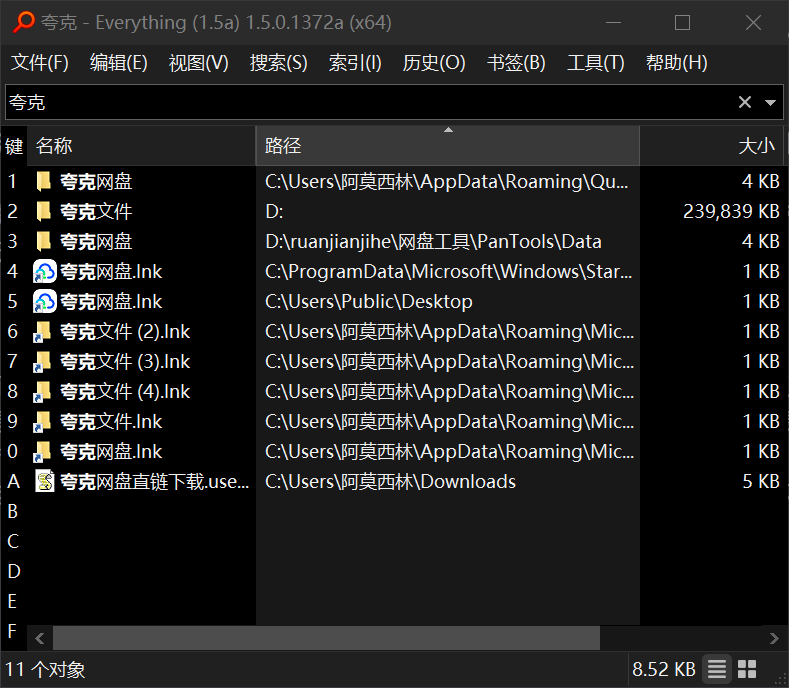This screenshot has height=688, width=789.
Task: Select the file name 夸克文件 (2).lnk
Action: coord(125,332)
